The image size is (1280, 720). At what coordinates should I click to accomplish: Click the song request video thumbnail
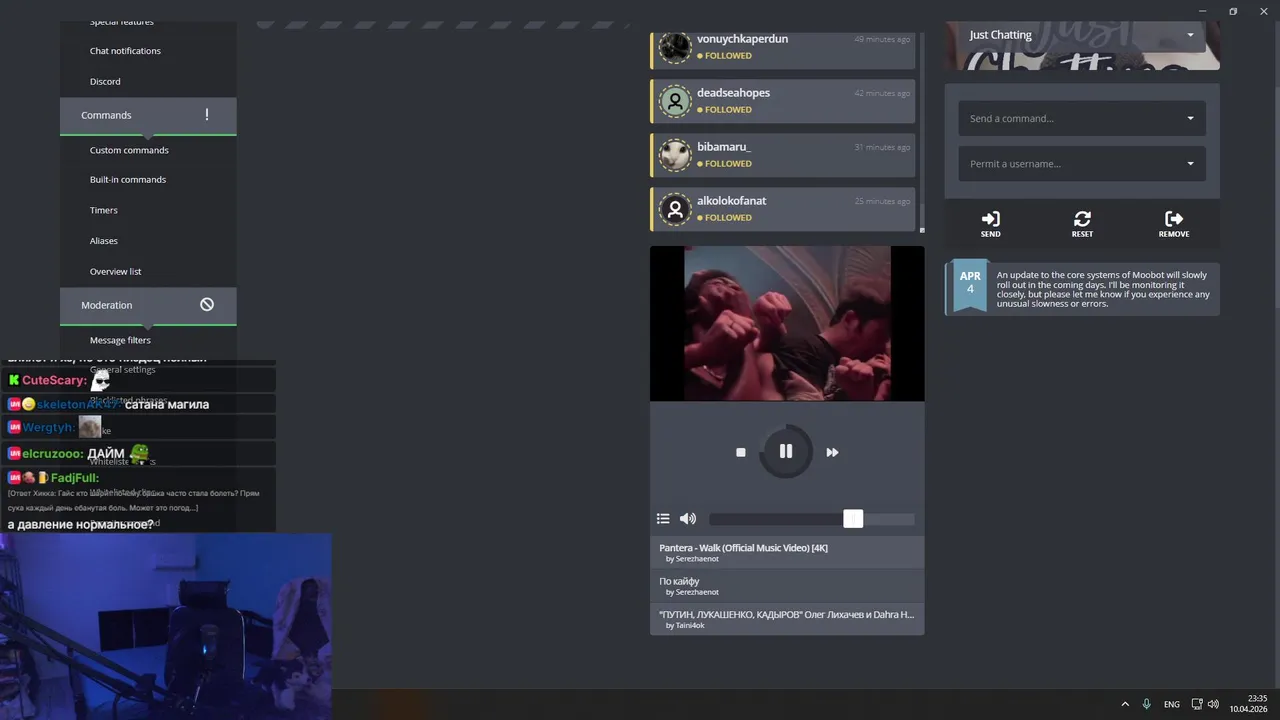[x=787, y=323]
